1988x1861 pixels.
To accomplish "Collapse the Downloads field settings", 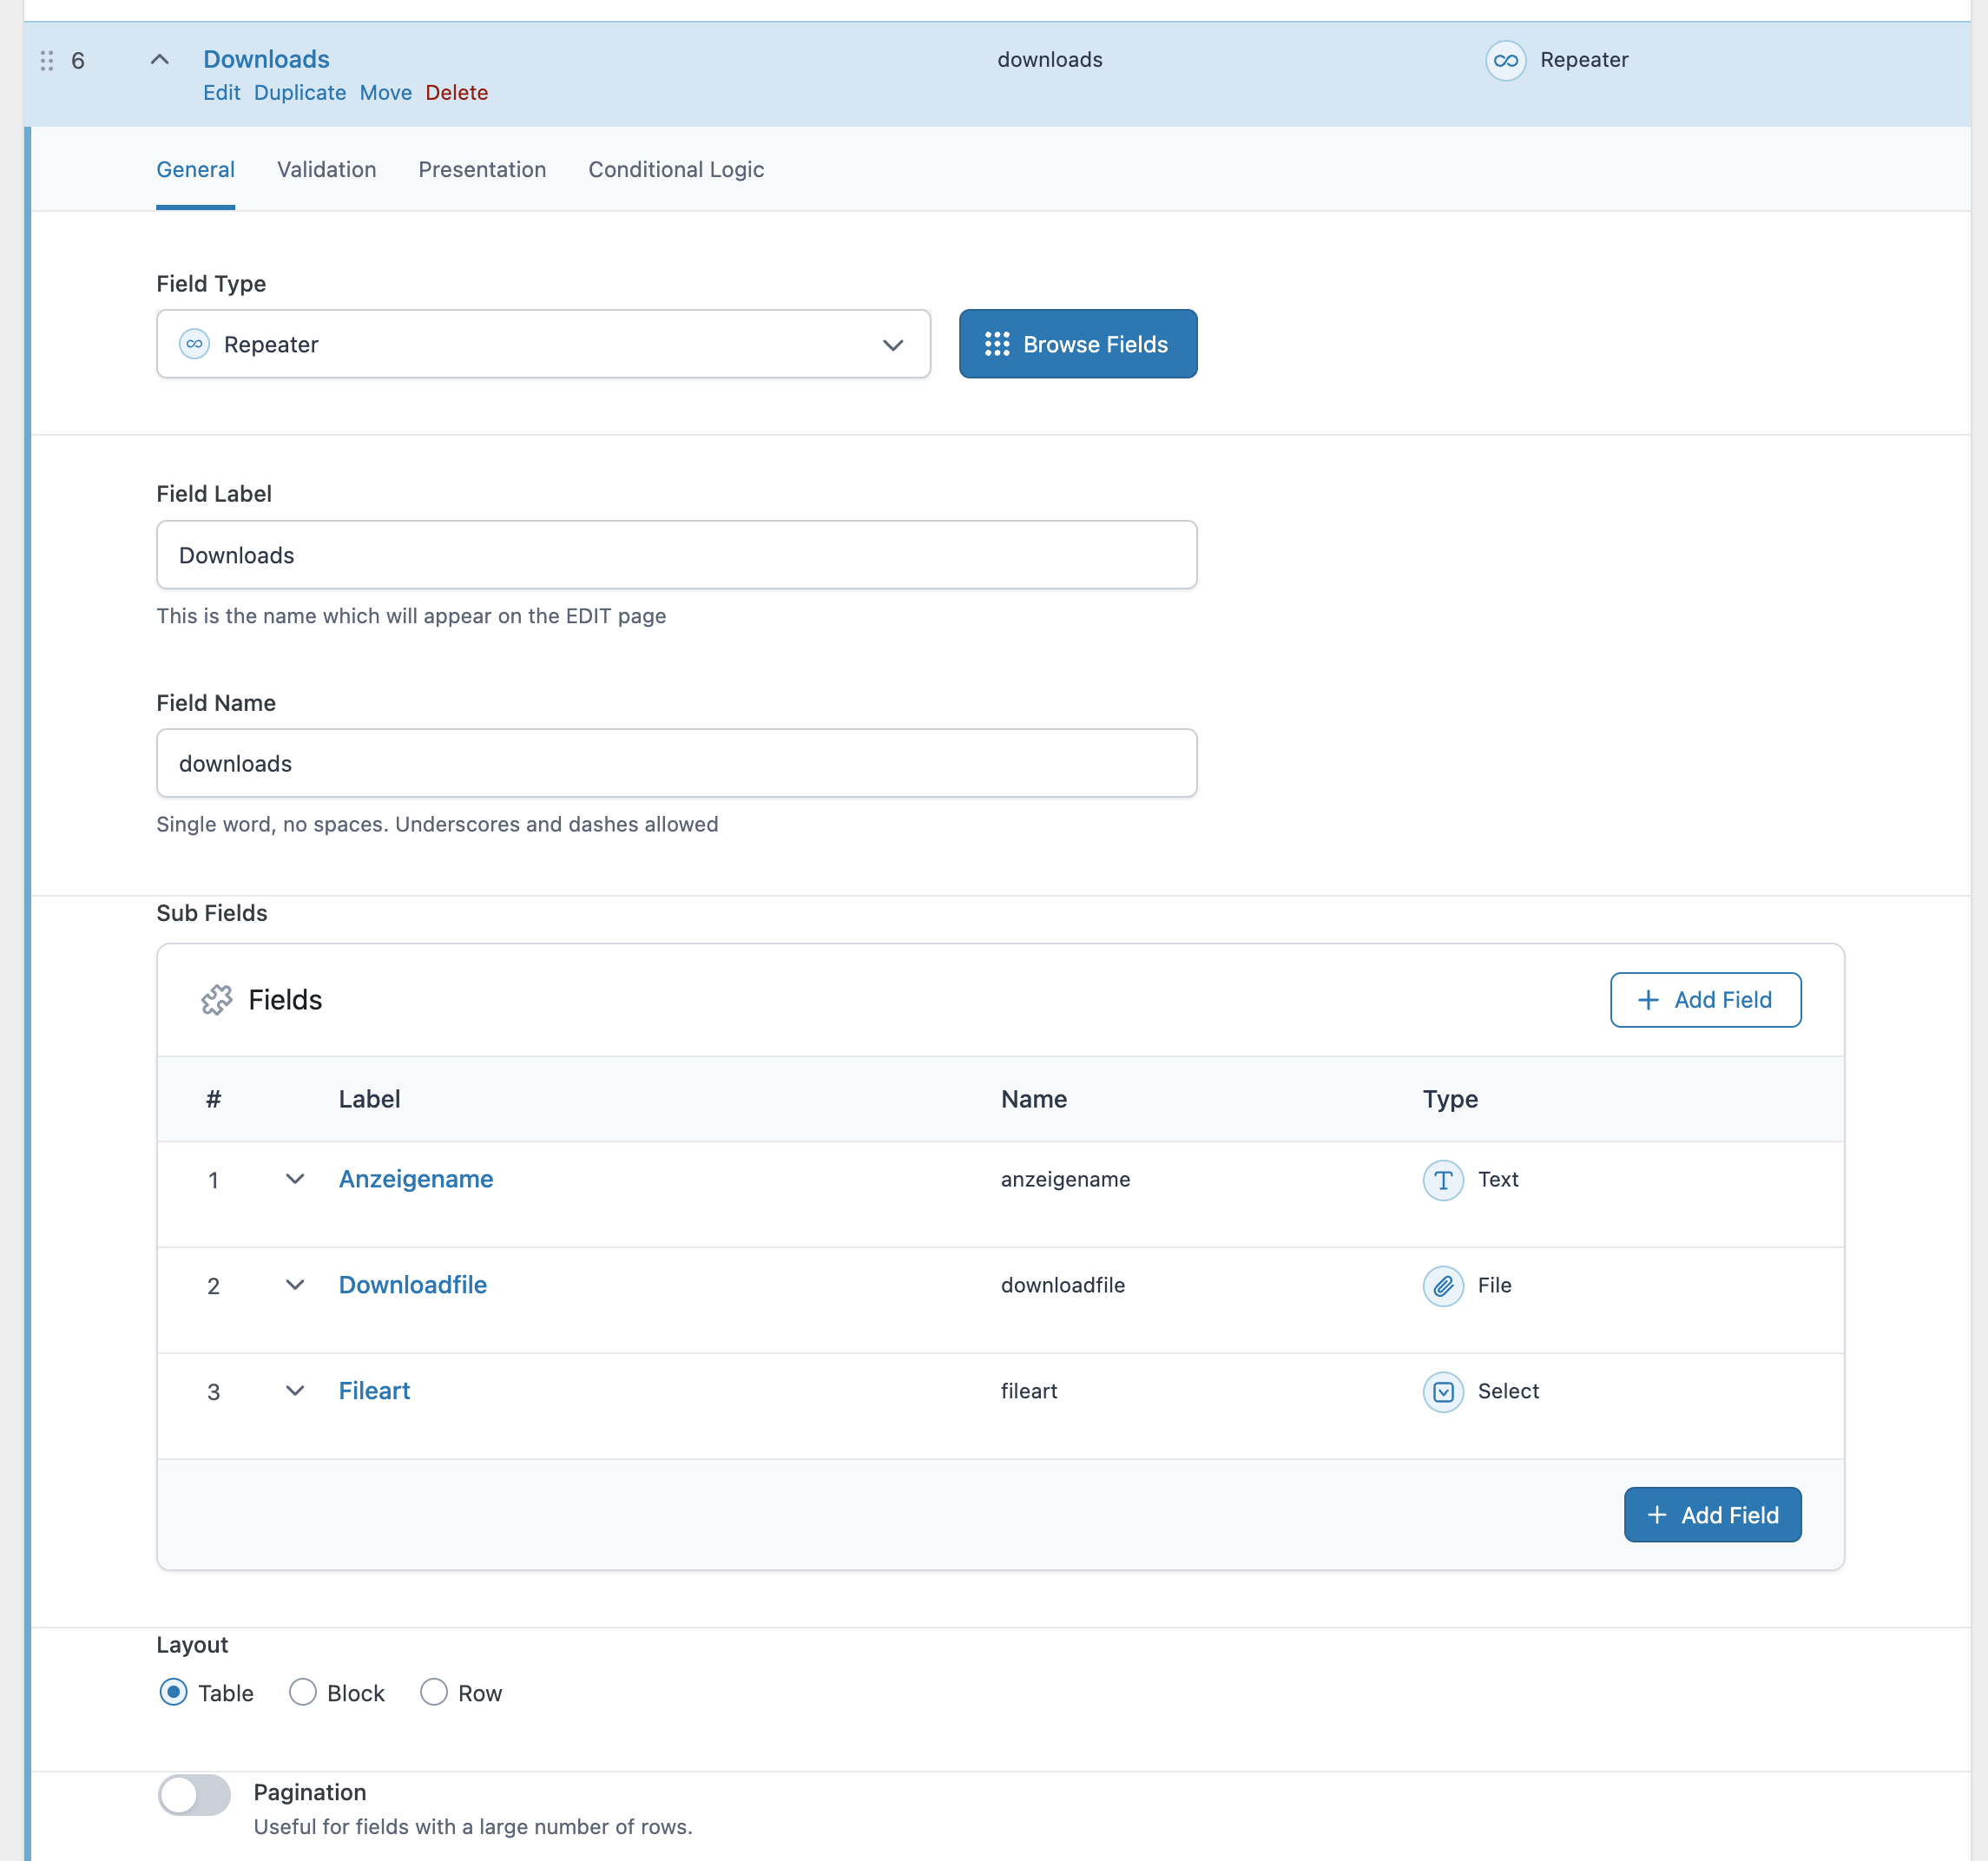I will pyautogui.click(x=159, y=60).
